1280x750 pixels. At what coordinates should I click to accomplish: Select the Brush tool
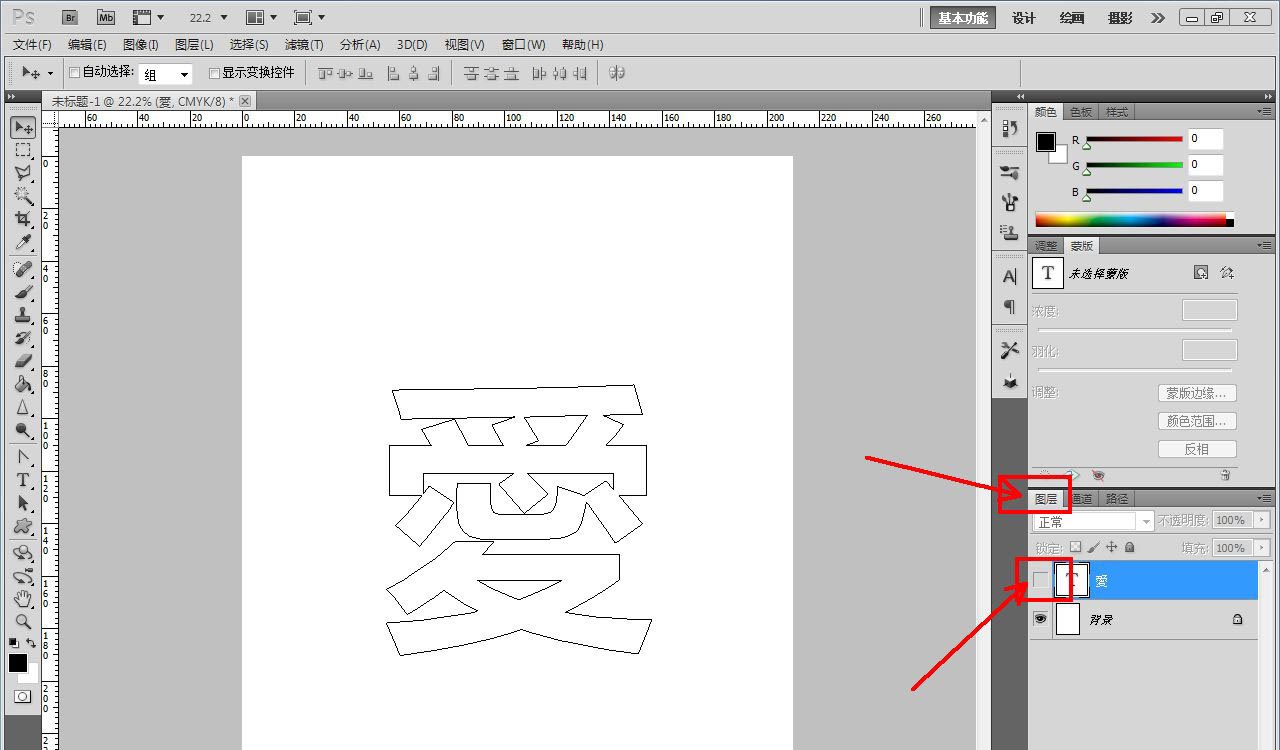(23, 293)
